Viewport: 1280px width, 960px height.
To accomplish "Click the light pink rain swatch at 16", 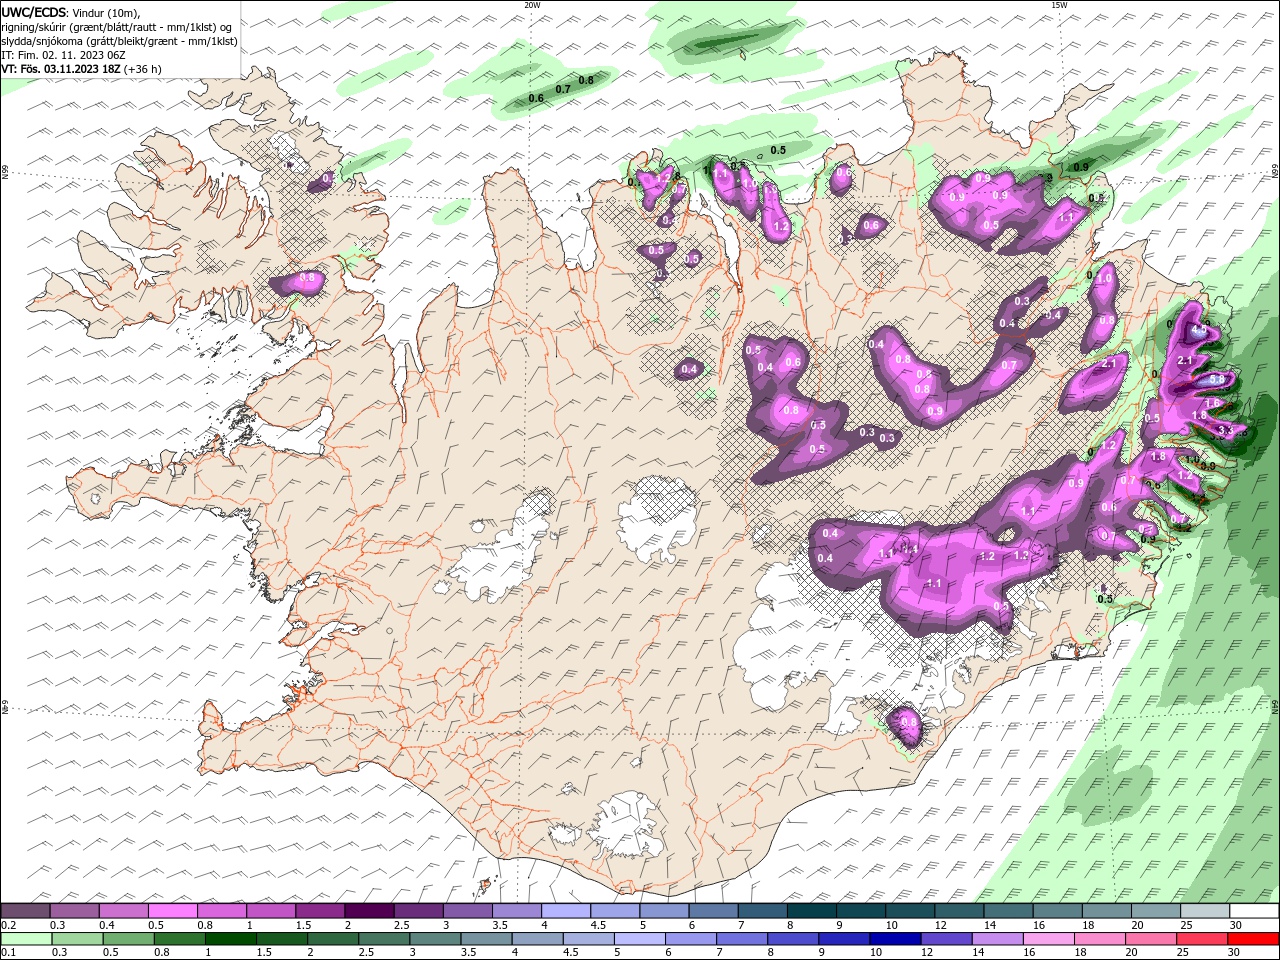I will tap(1048, 939).
